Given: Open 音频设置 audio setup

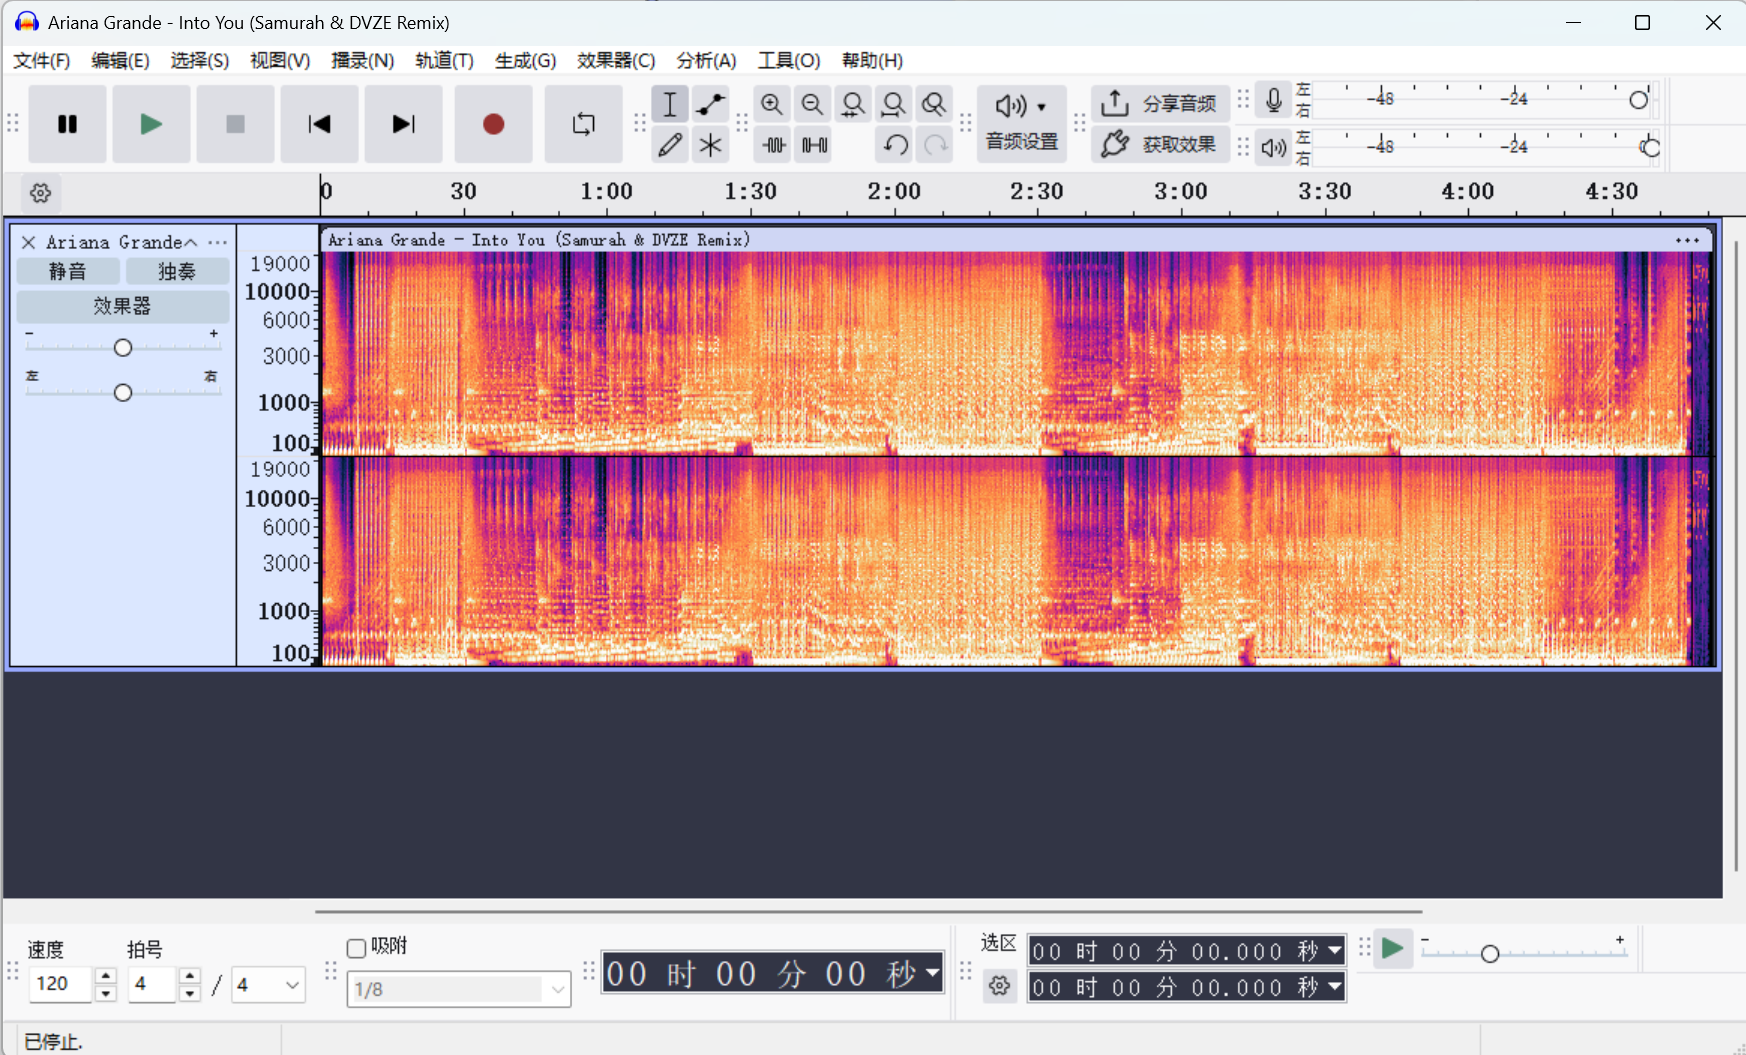Looking at the screenshot, I should coord(1021,124).
